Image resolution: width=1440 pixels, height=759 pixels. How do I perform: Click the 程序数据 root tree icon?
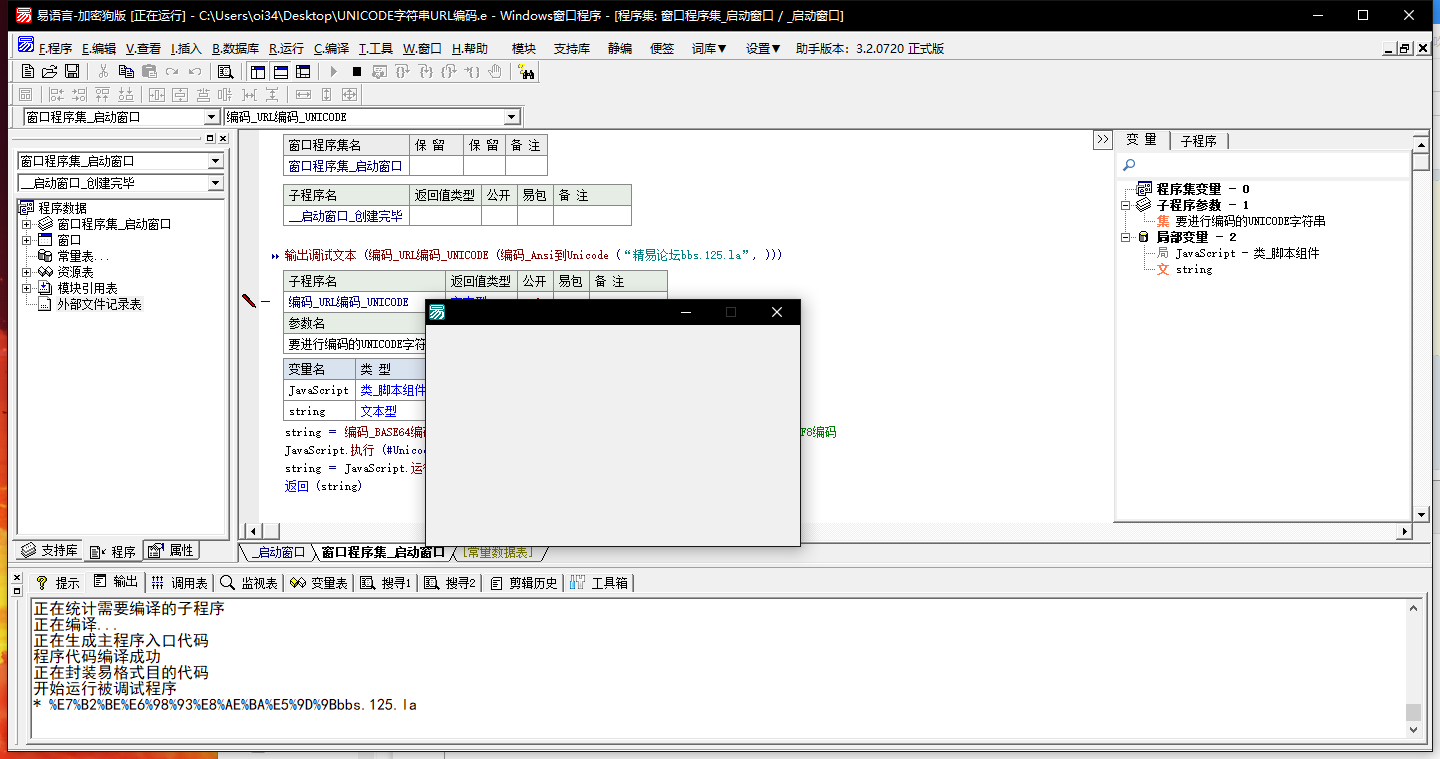(x=28, y=208)
